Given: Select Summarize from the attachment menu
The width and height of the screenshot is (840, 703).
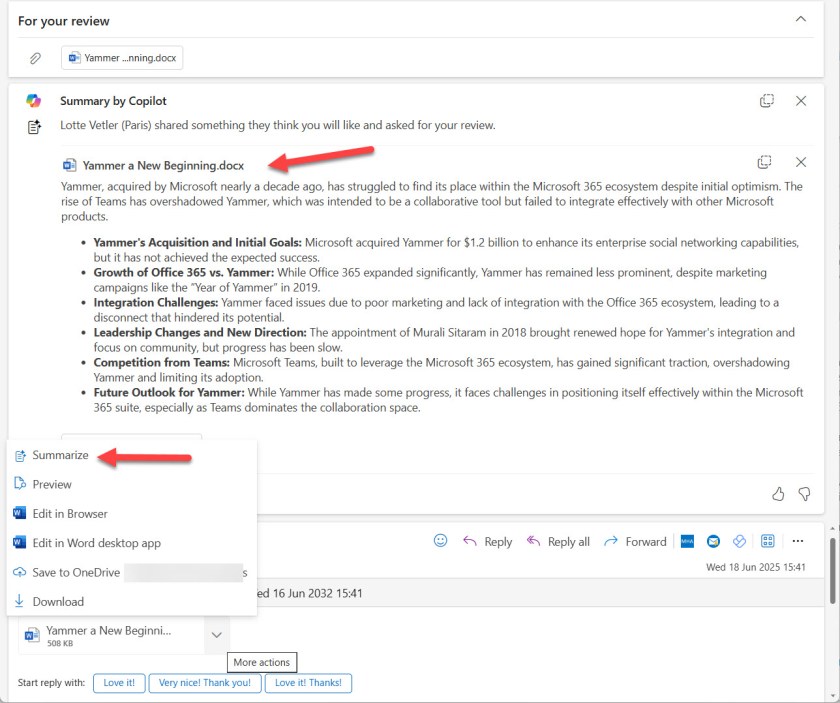Looking at the screenshot, I should (131, 455).
